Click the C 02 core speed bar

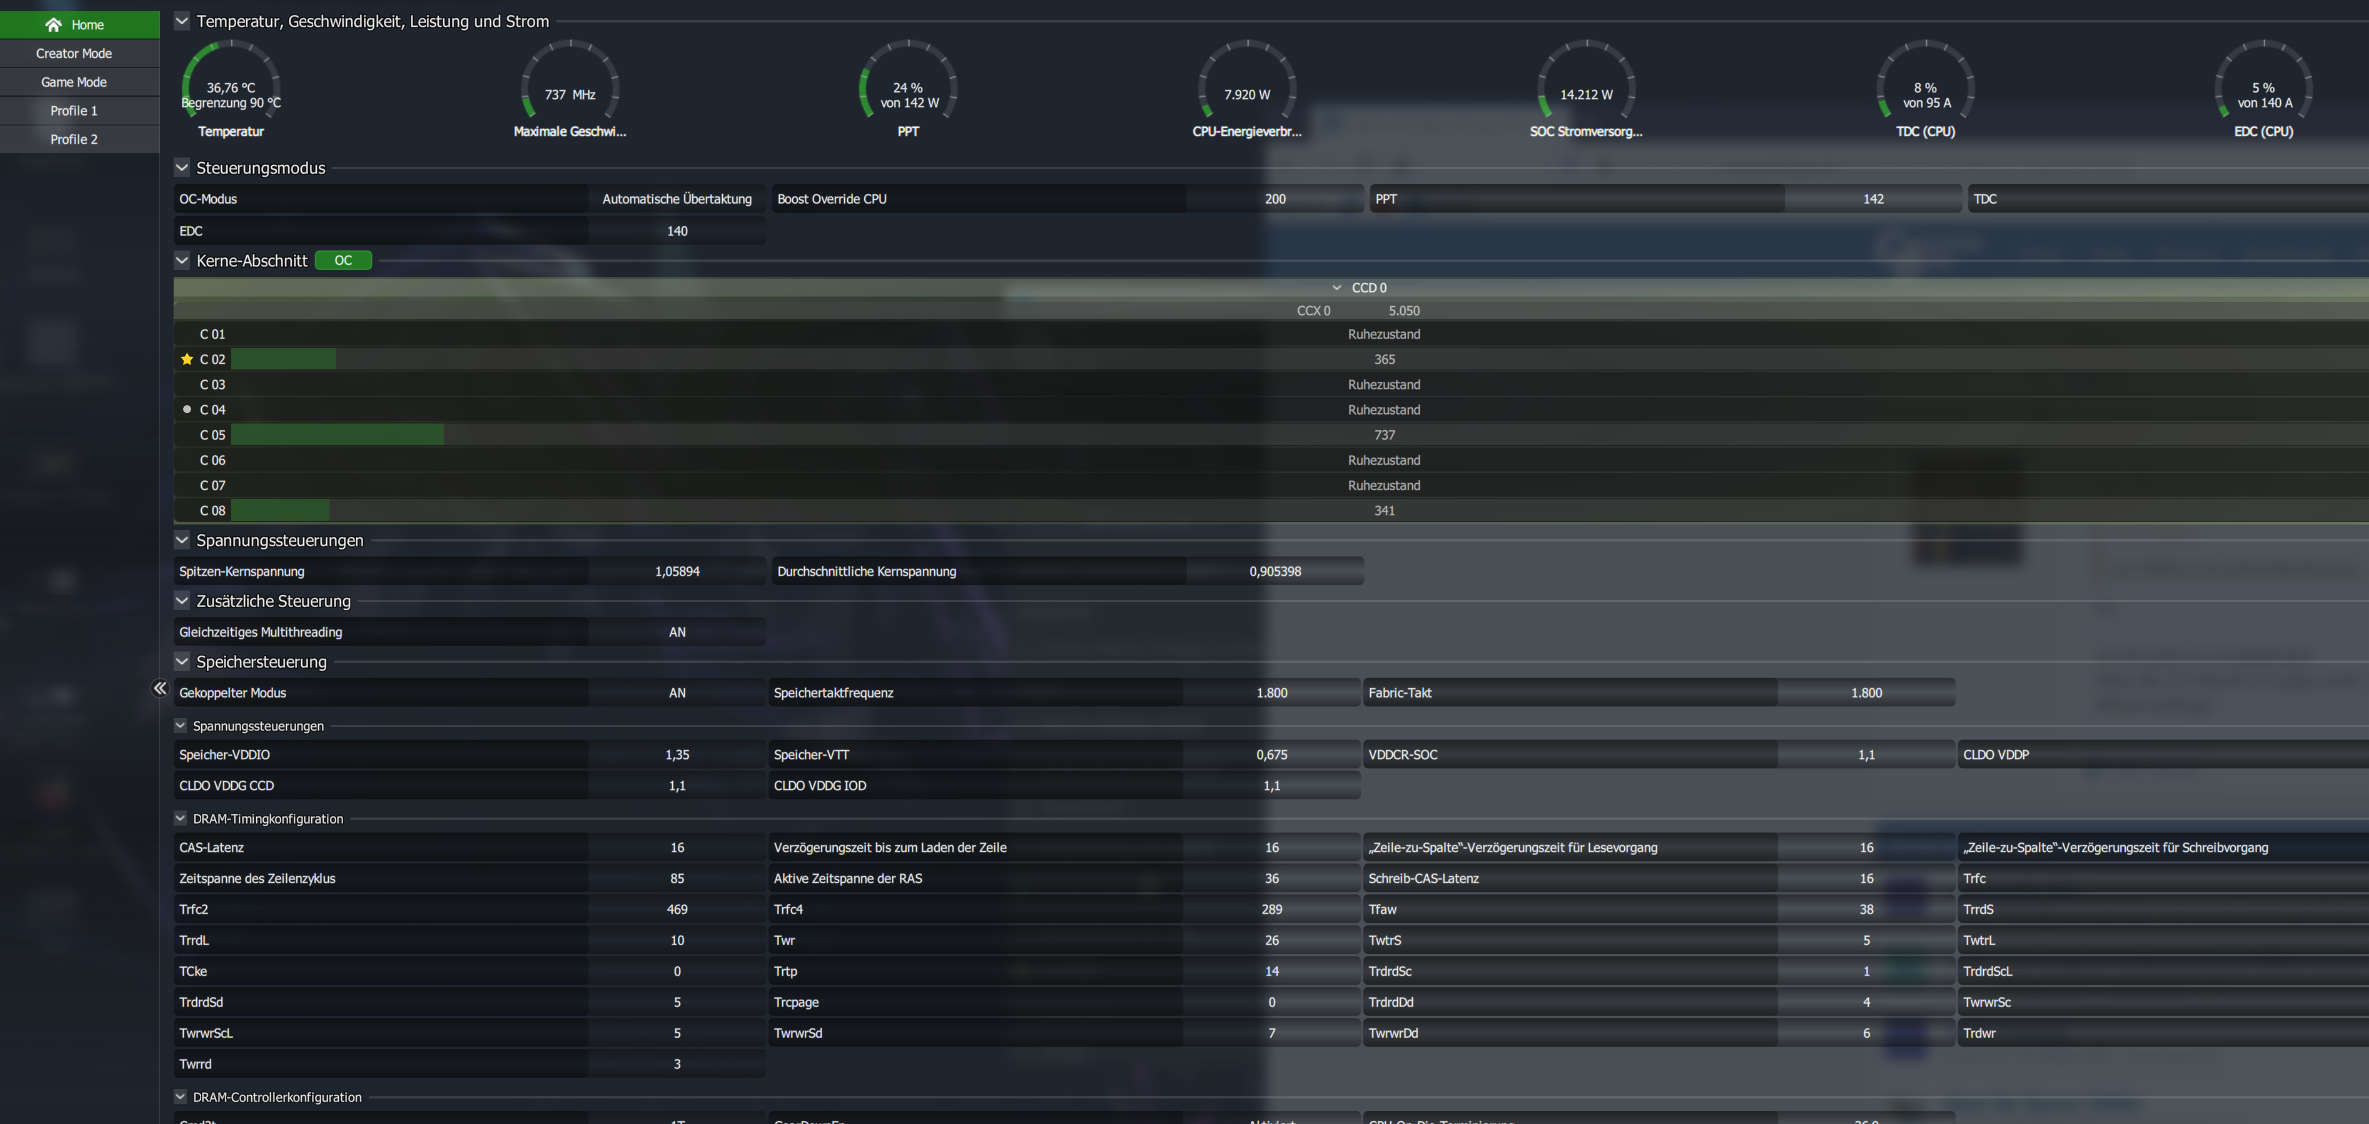pyautogui.click(x=284, y=359)
